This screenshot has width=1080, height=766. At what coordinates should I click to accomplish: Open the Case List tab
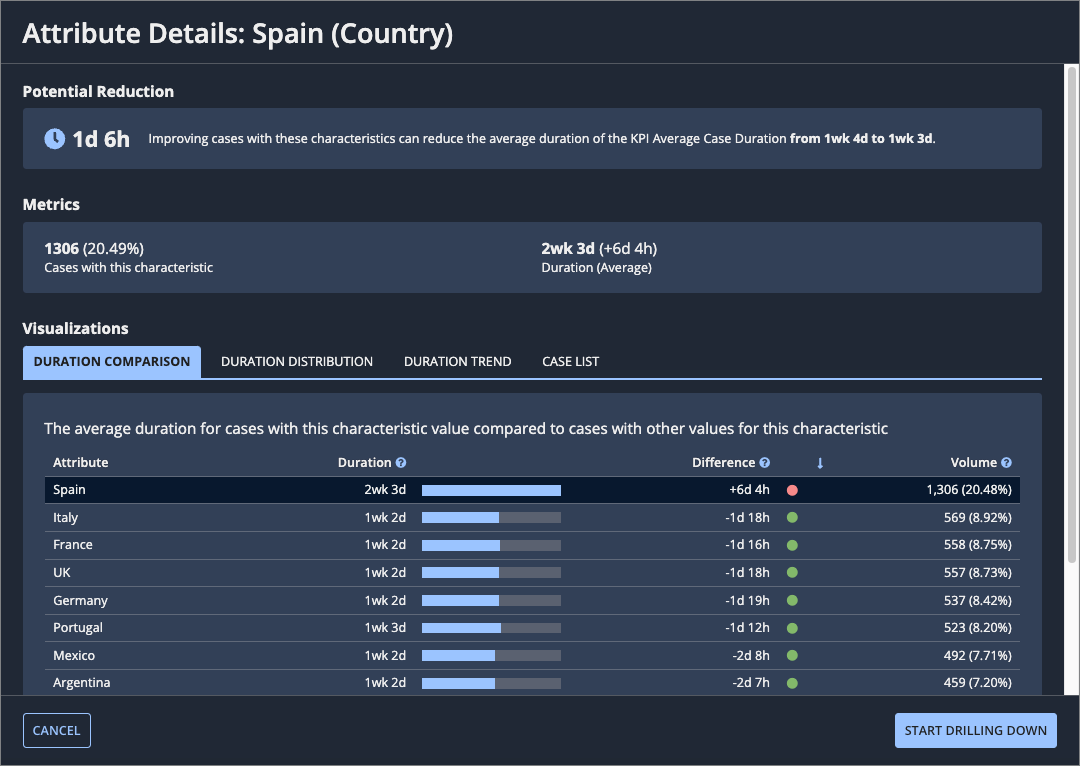point(570,362)
